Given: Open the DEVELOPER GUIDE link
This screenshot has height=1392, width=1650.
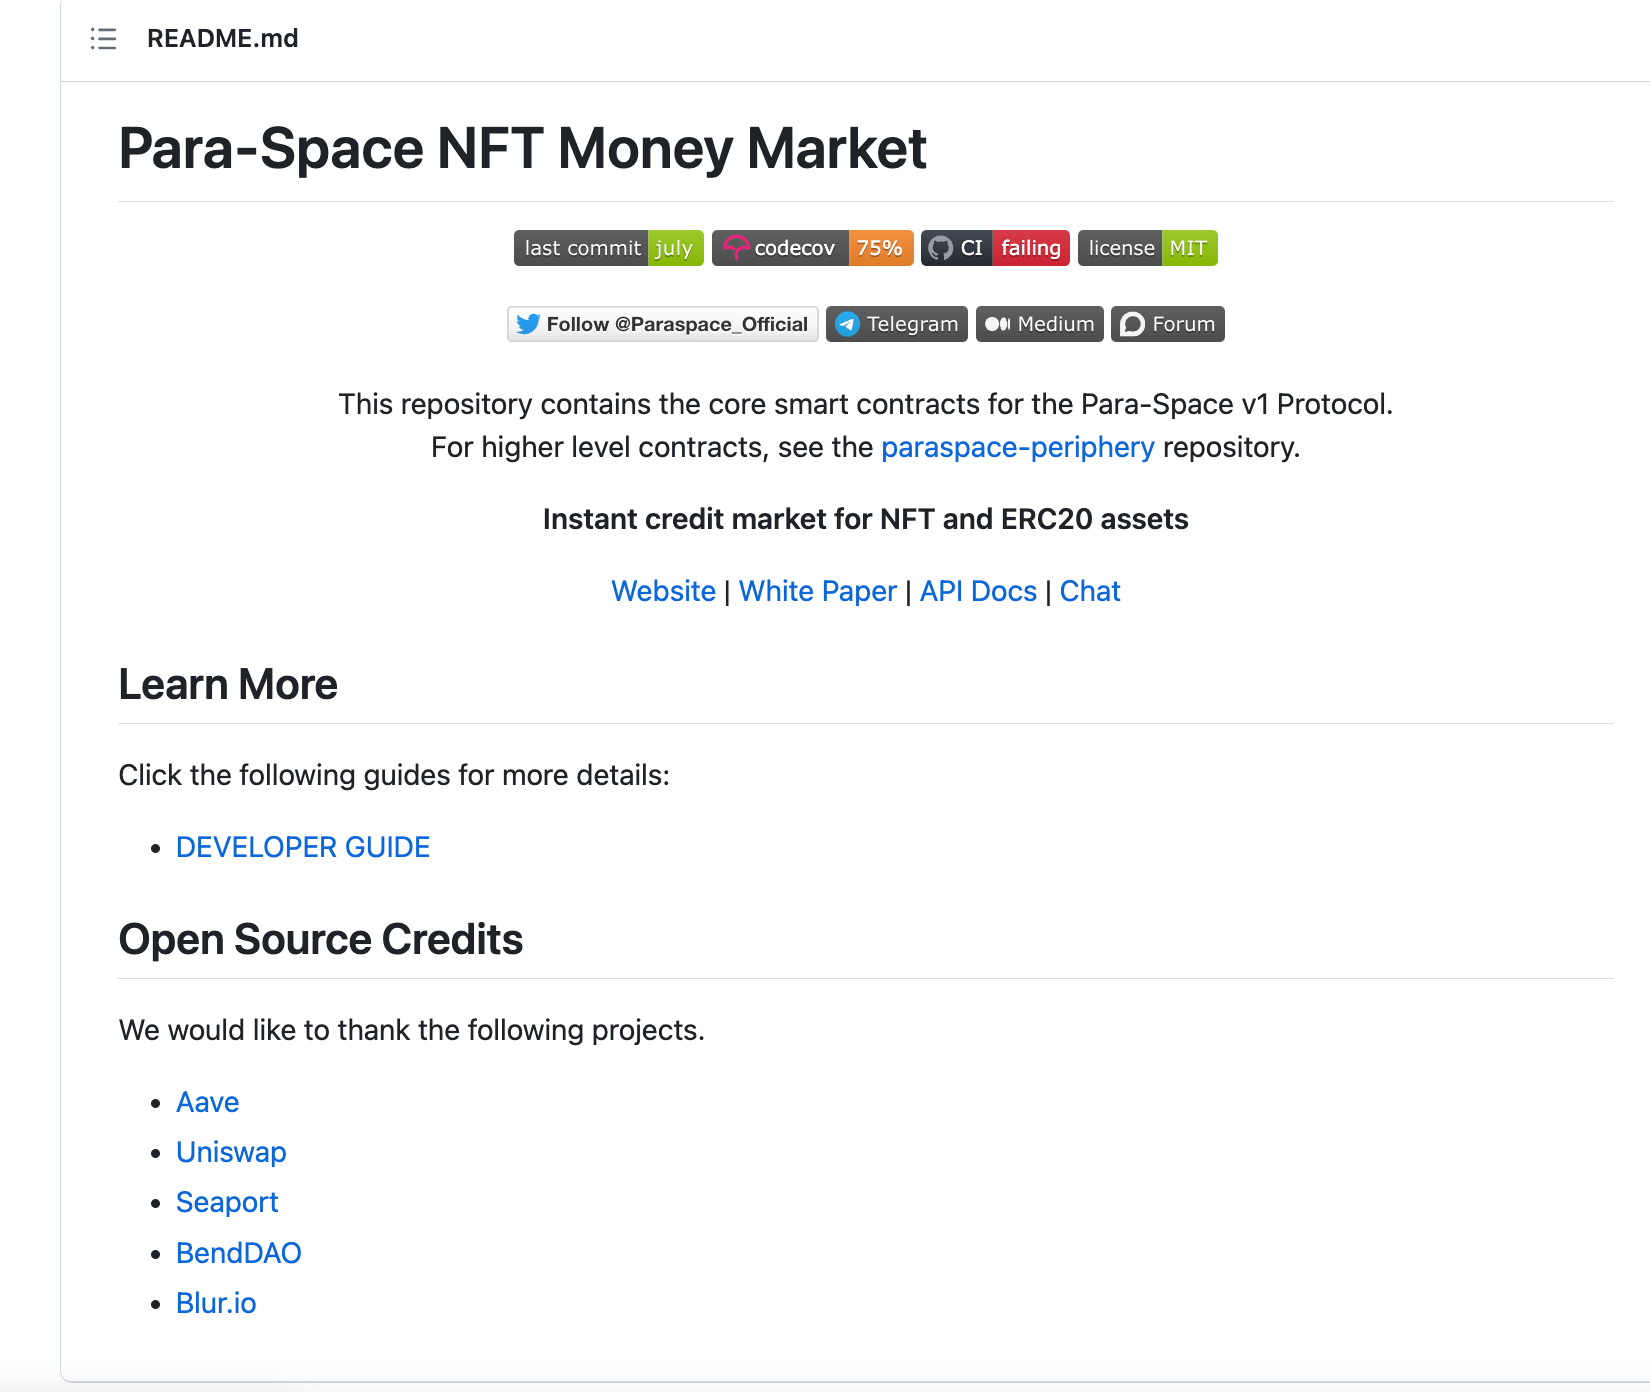Looking at the screenshot, I should 303,847.
